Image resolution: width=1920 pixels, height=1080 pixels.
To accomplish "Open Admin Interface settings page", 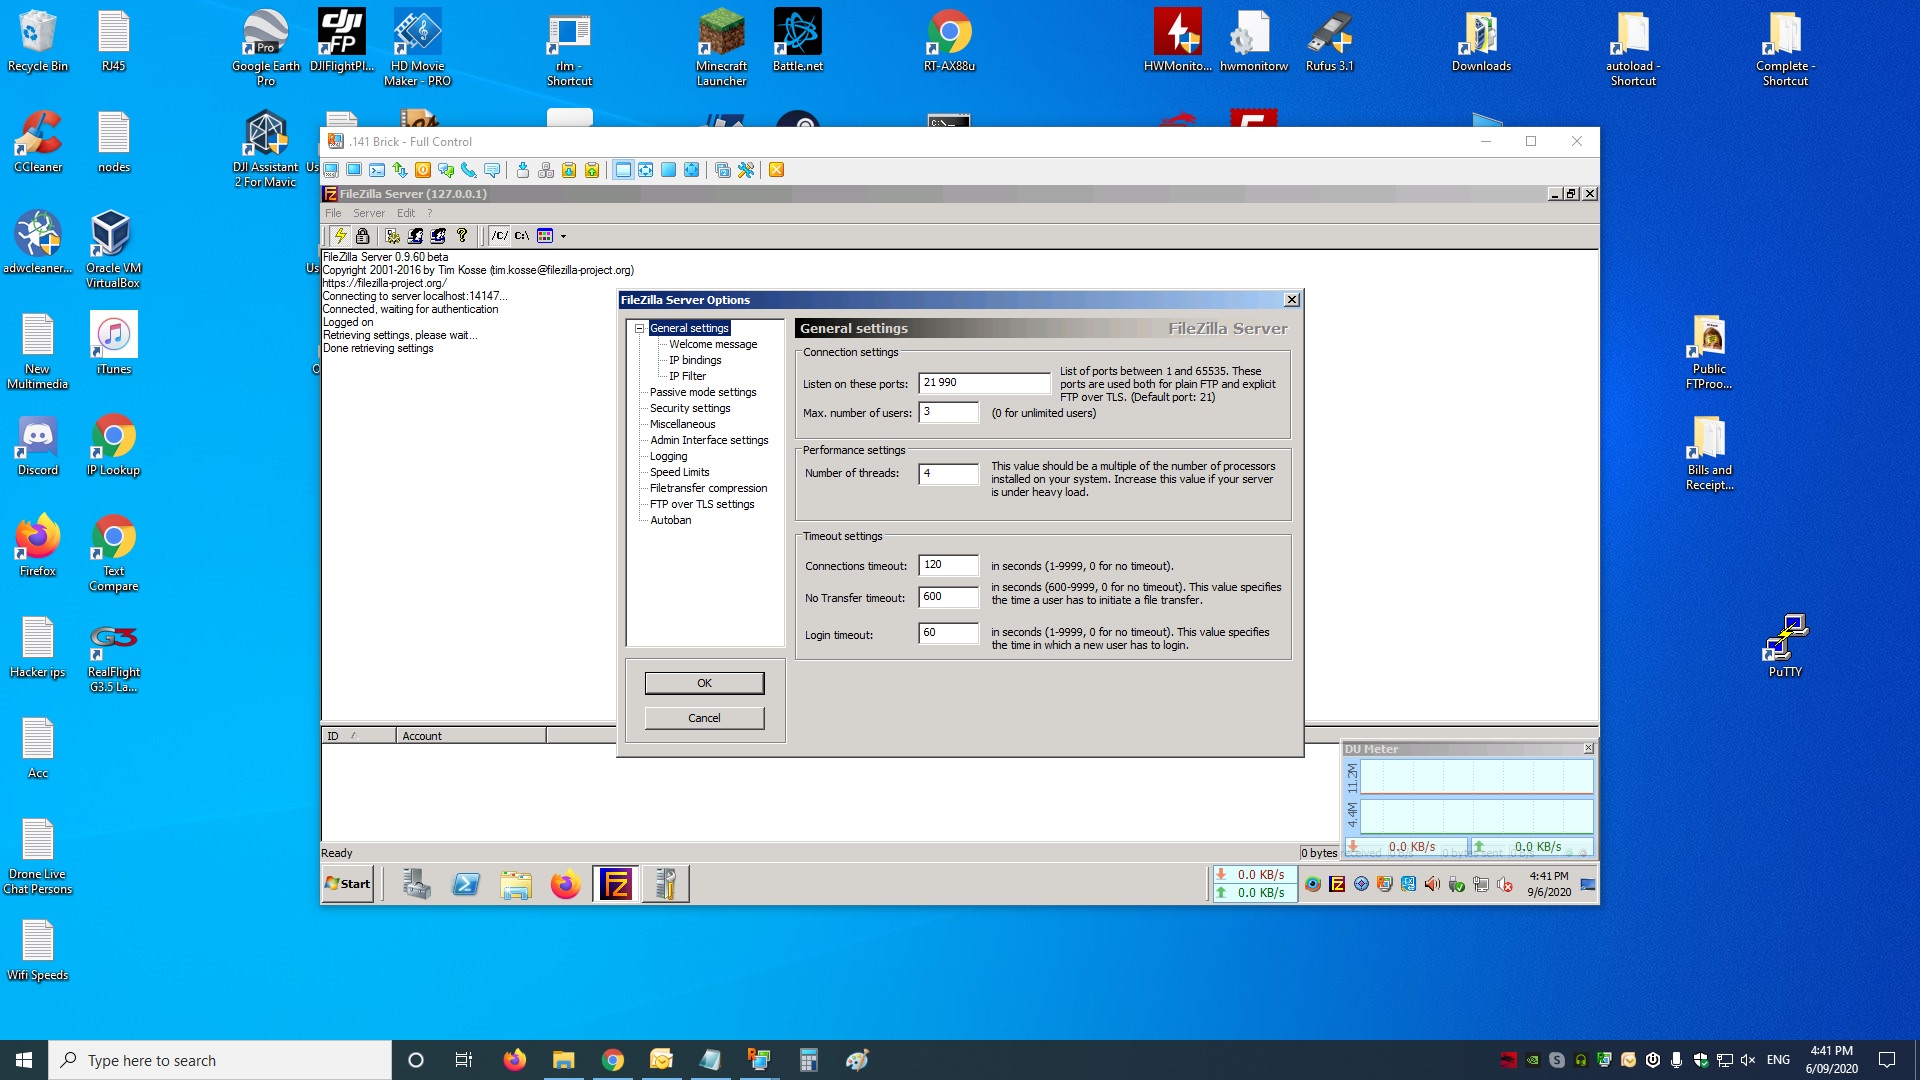I will point(709,440).
